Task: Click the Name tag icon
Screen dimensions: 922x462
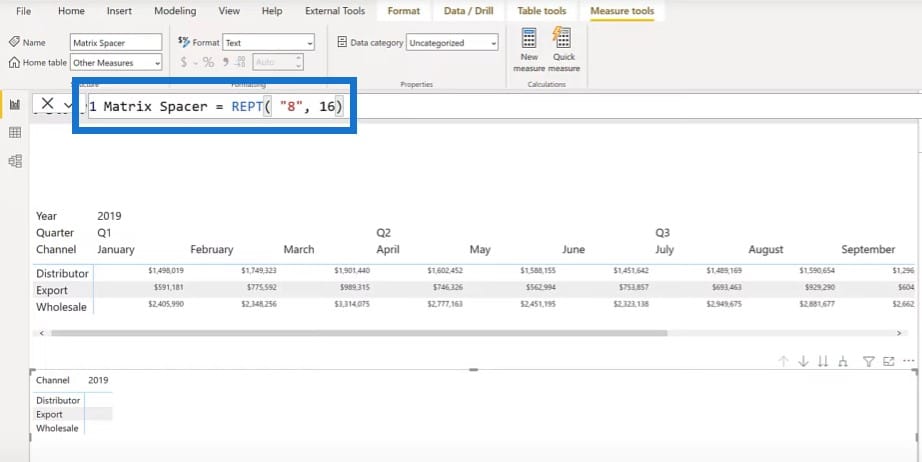Action: 14,42
